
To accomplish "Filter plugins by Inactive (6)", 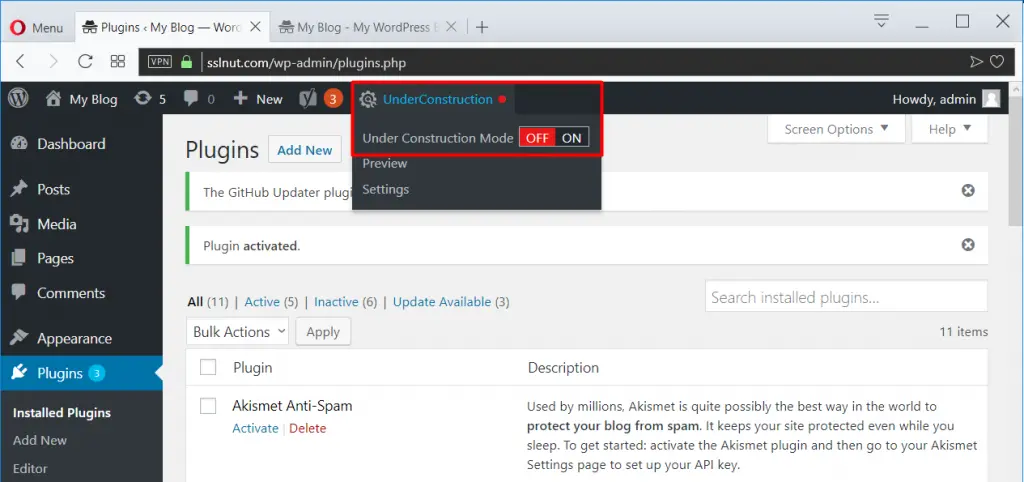I will click(x=345, y=302).
